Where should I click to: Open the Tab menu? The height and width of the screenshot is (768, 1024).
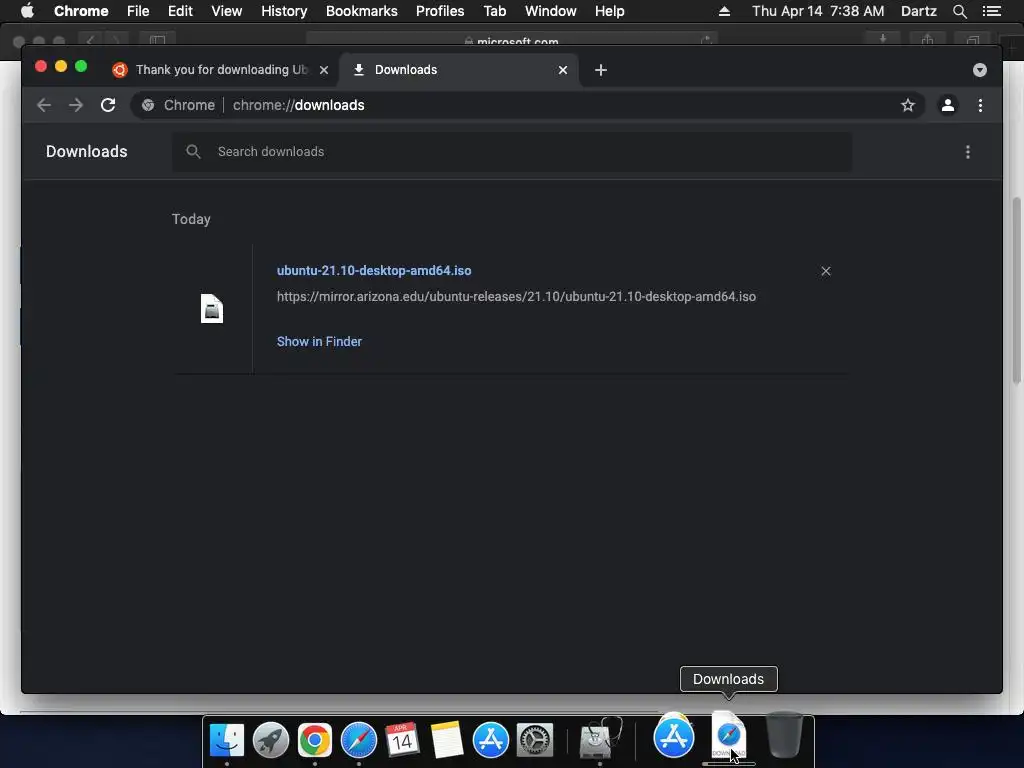pos(494,11)
